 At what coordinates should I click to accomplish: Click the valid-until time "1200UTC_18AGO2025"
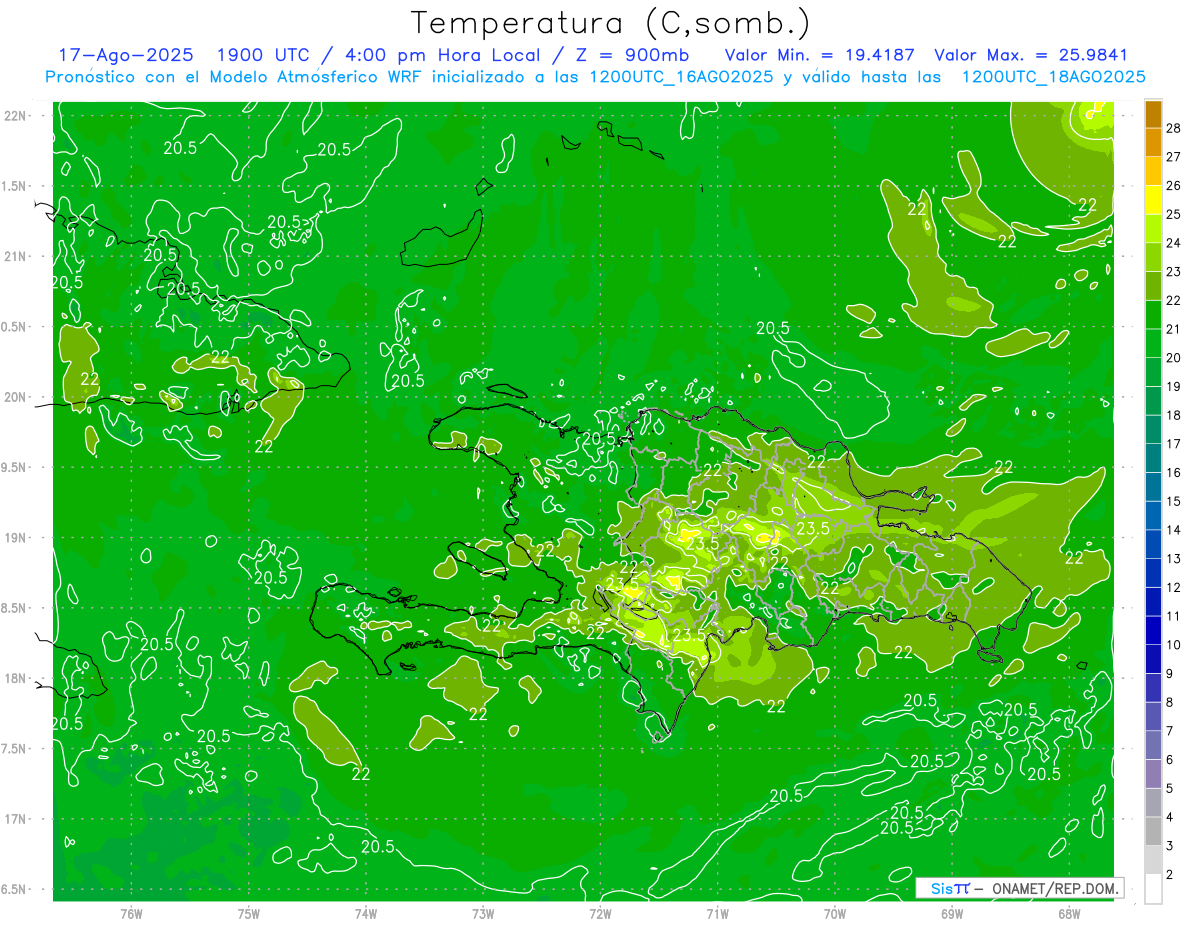(x=1053, y=77)
